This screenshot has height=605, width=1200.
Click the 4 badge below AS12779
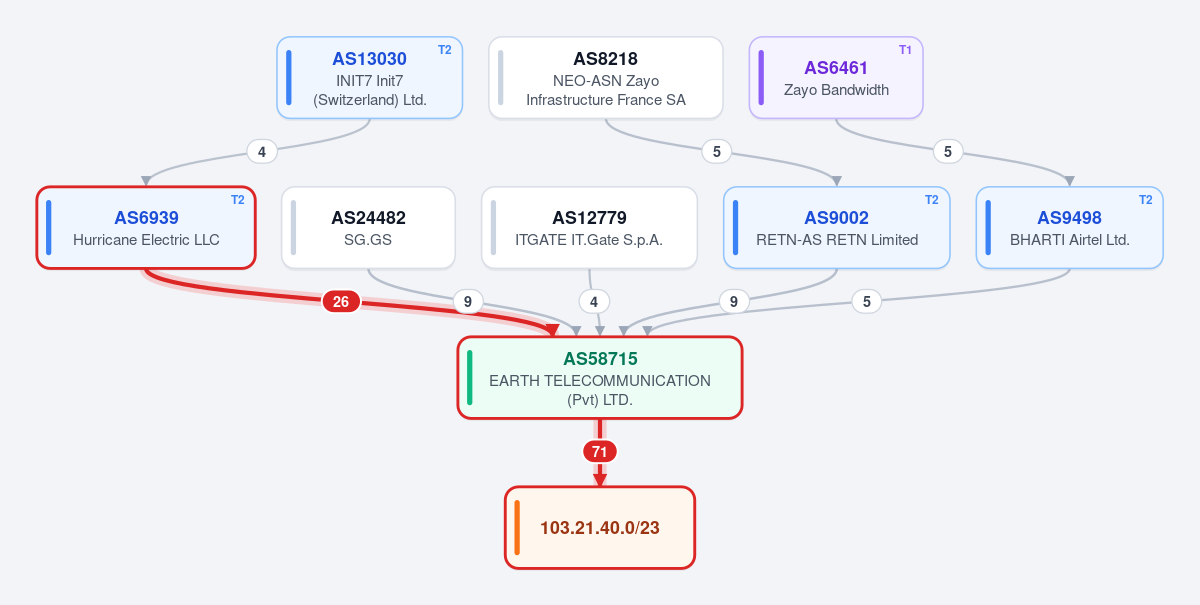[x=594, y=301]
